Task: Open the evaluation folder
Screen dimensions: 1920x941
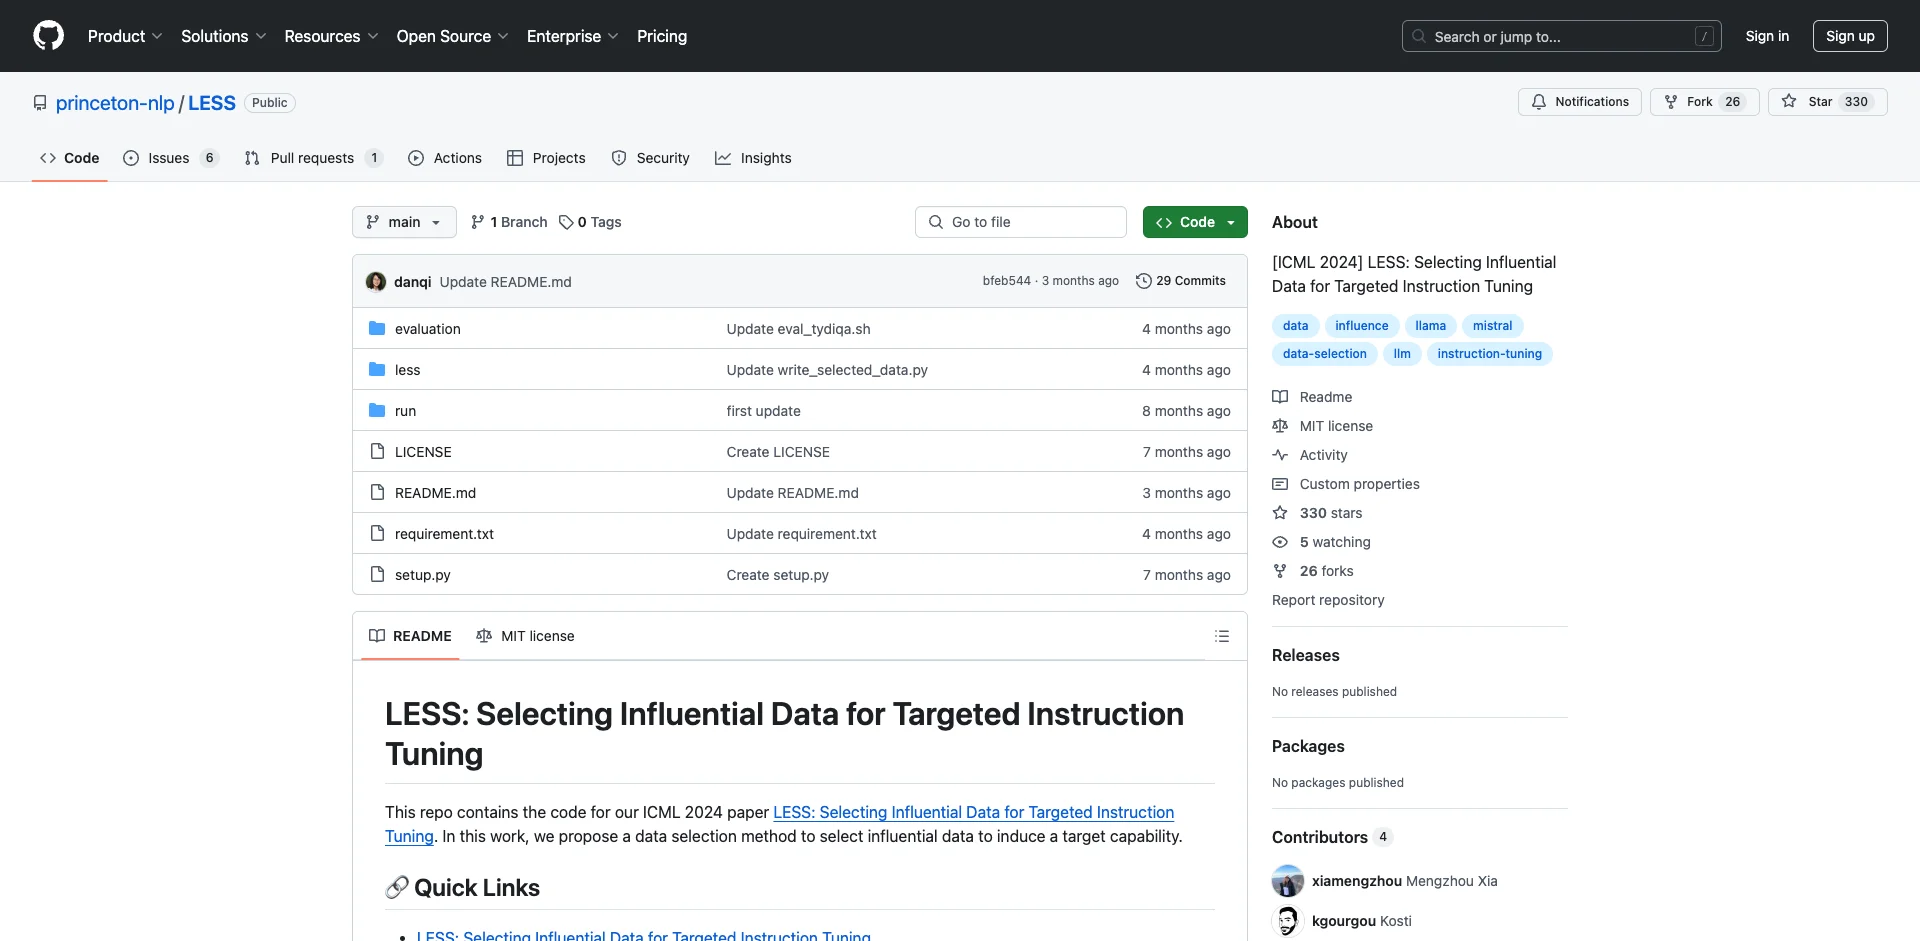Action: (x=428, y=329)
